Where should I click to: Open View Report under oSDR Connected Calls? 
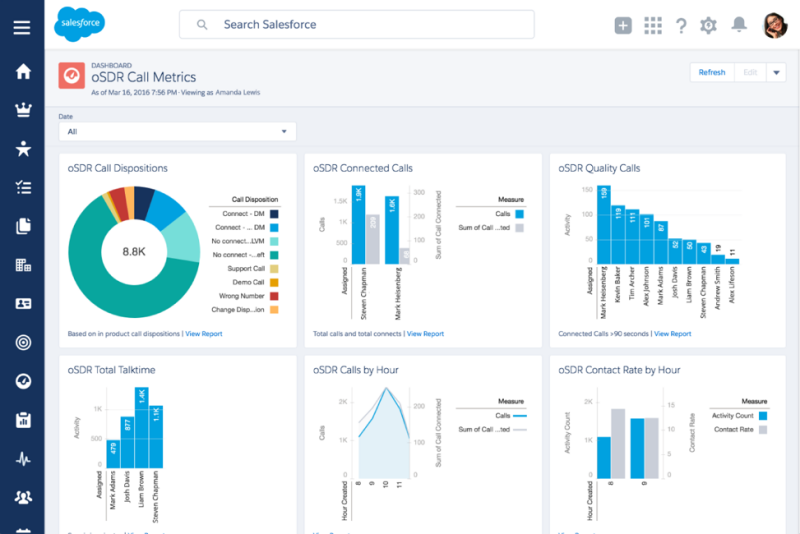425,334
